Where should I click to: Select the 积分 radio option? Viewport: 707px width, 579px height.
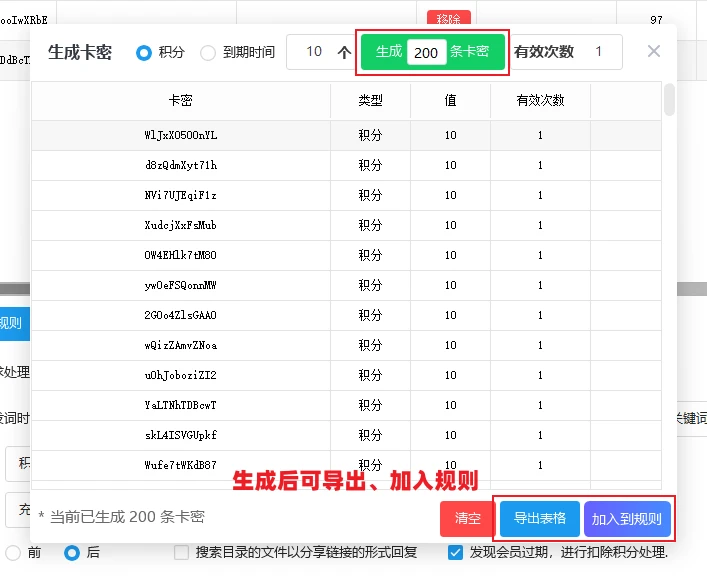(x=144, y=52)
